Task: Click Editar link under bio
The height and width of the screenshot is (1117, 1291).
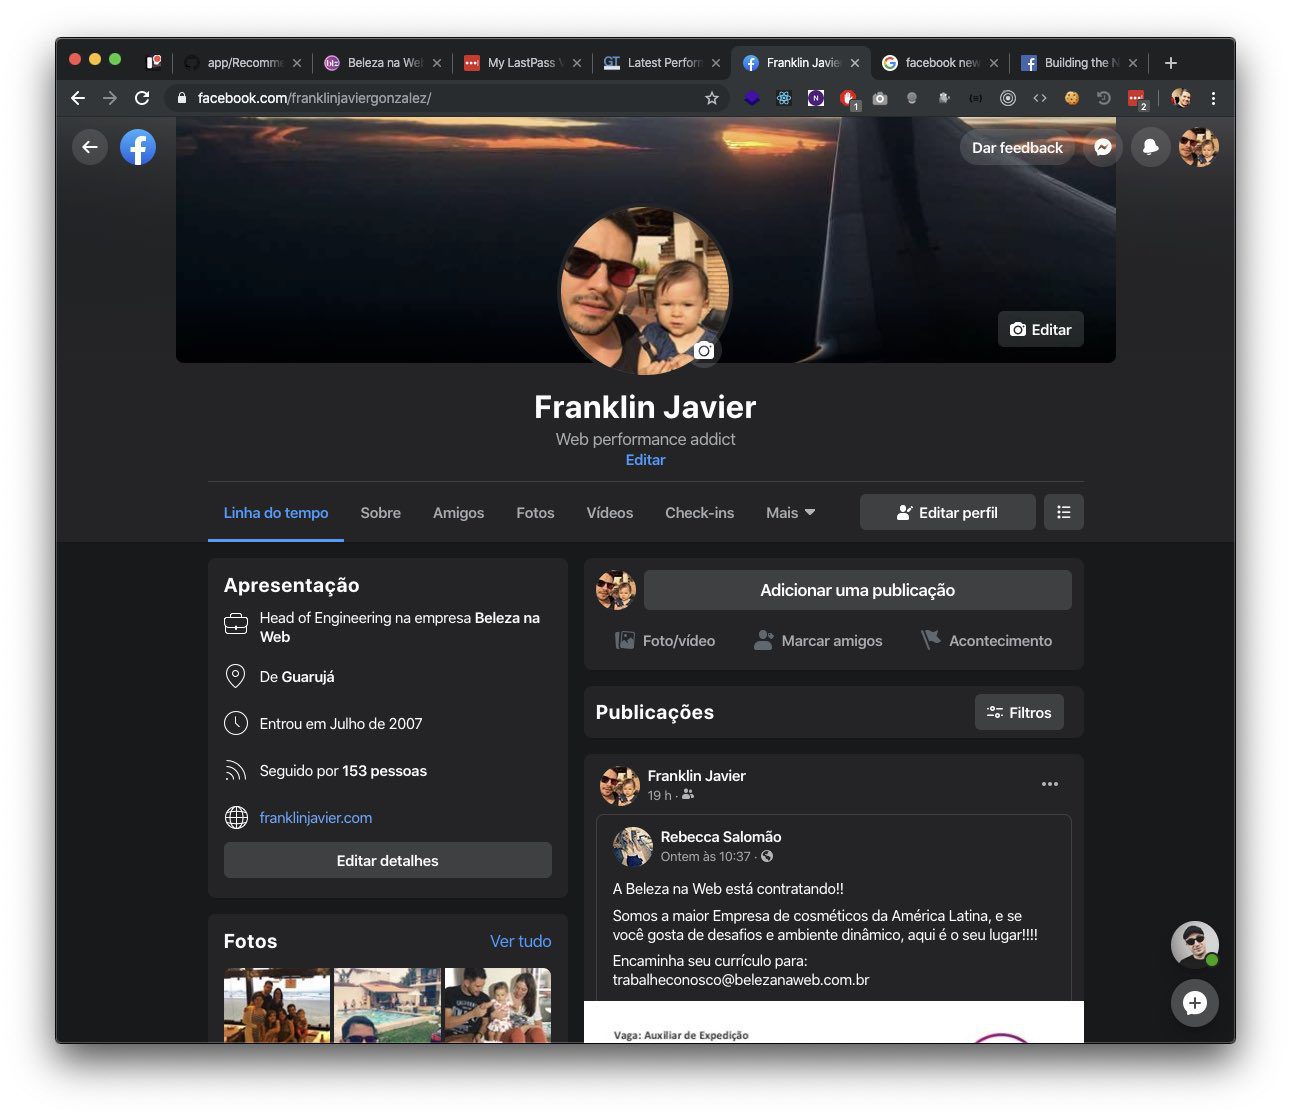Action: [645, 460]
